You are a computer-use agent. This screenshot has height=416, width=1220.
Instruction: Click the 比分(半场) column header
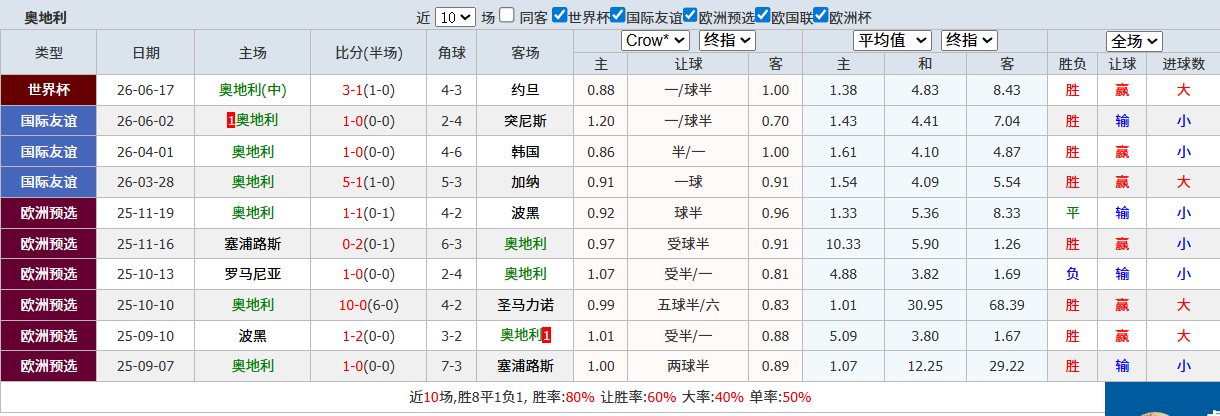point(369,53)
